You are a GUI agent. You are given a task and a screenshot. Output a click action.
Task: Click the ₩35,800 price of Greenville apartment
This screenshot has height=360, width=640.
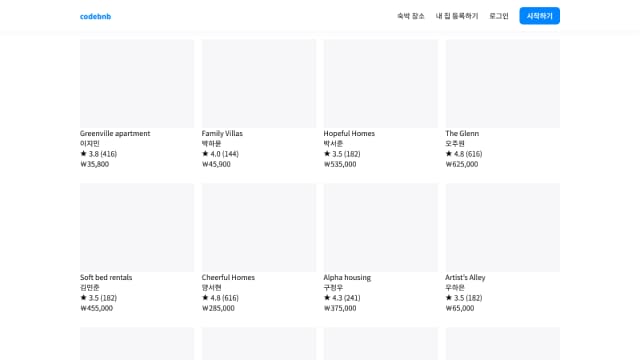click(95, 164)
